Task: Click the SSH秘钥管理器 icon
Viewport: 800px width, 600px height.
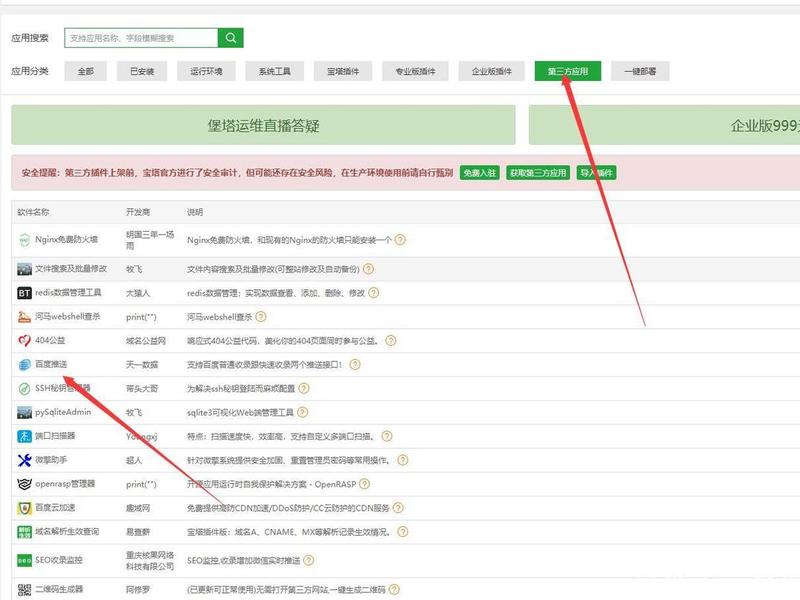Action: pyautogui.click(x=24, y=389)
